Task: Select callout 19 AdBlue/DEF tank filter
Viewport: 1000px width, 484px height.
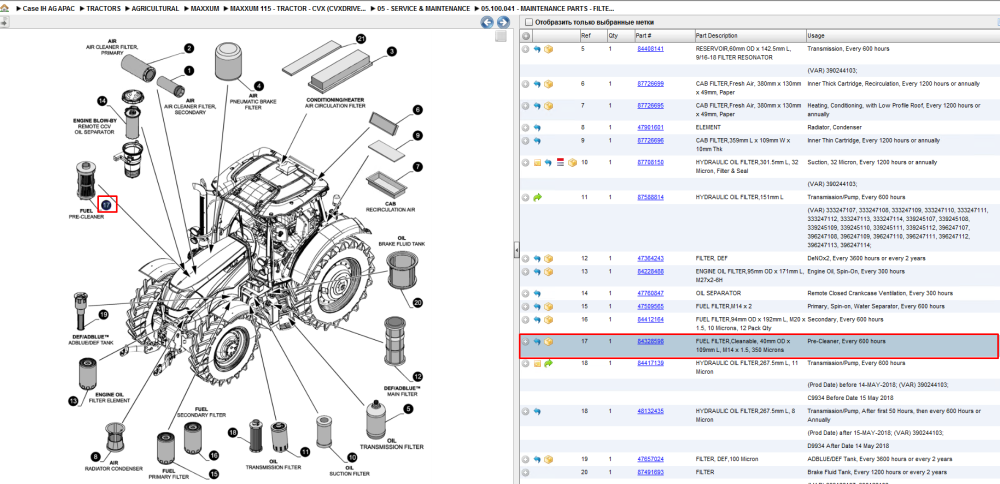Action: 103,314
